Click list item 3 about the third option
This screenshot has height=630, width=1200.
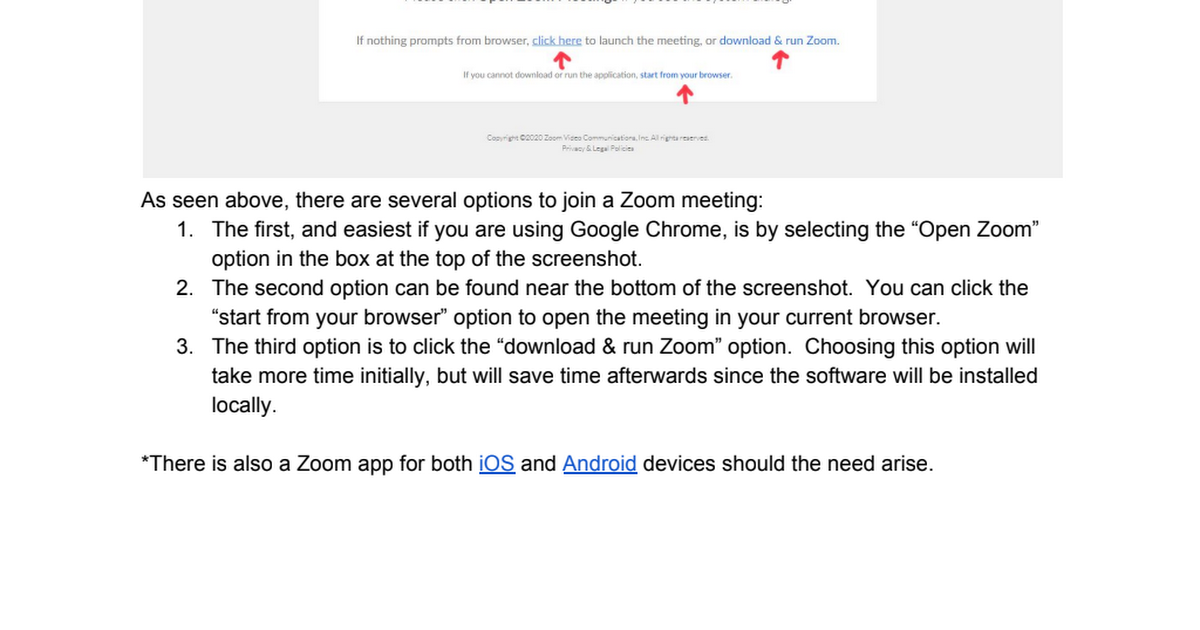pyautogui.click(x=607, y=376)
